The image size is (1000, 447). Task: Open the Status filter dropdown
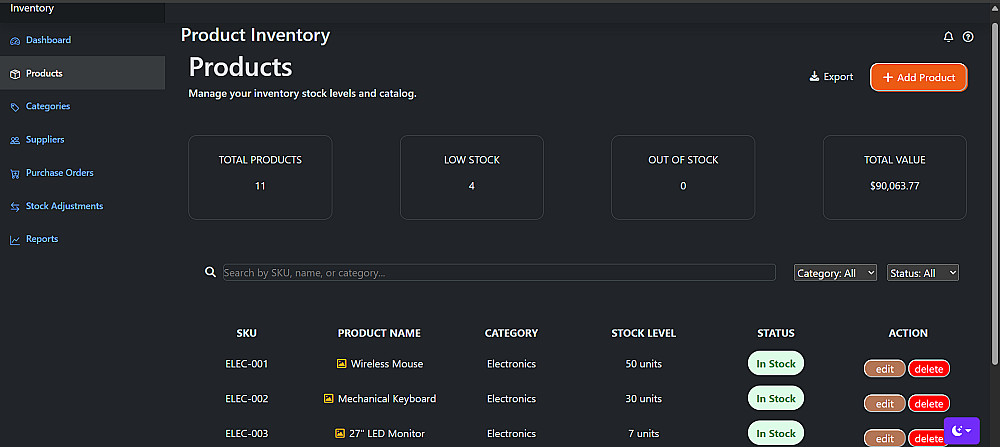tap(922, 273)
